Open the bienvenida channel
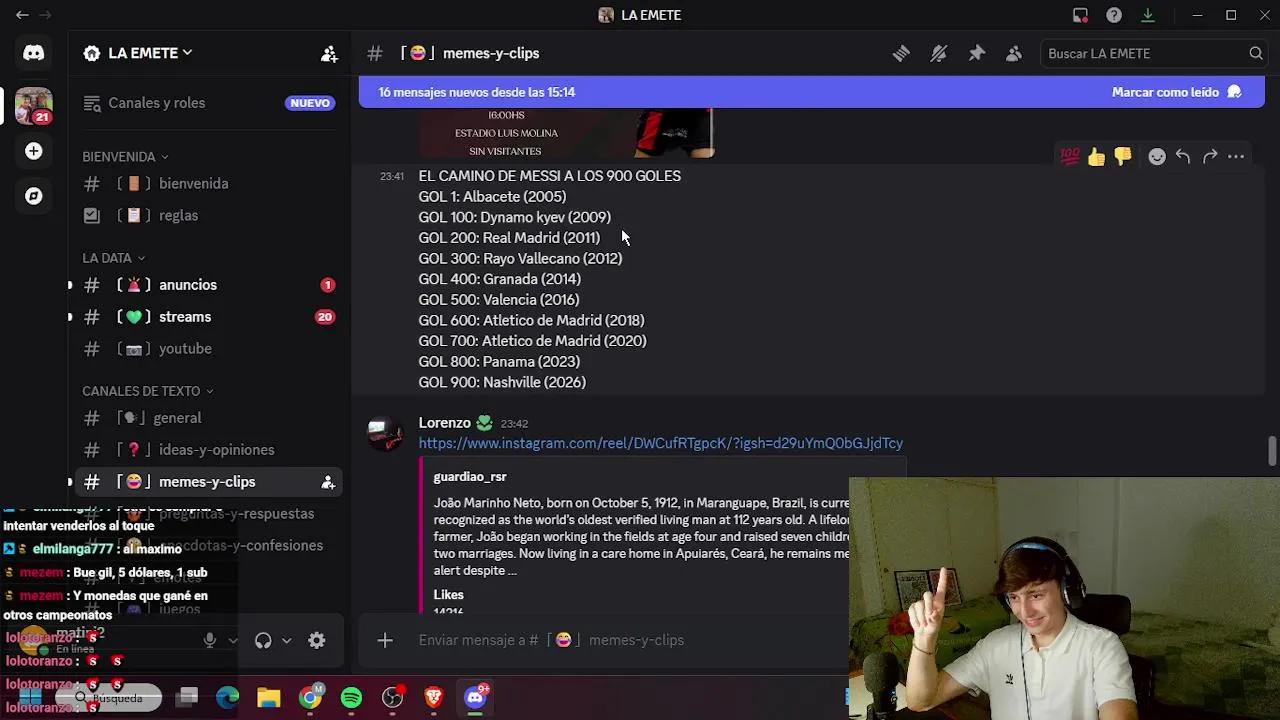The image size is (1280, 720). pos(208,184)
